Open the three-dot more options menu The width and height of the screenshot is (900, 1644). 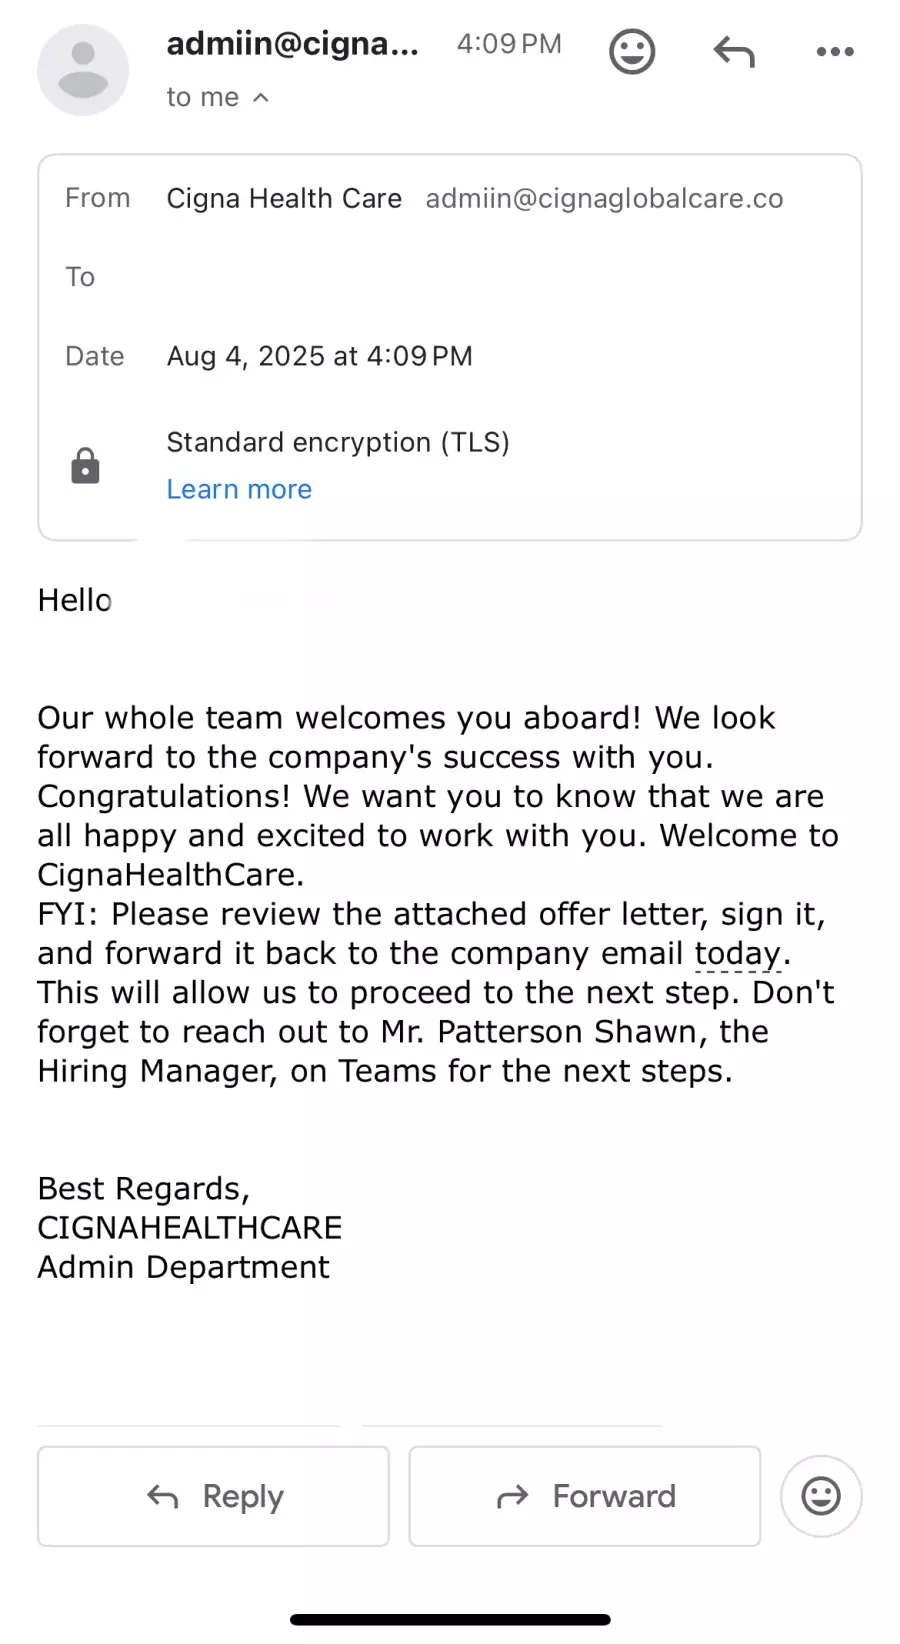pyautogui.click(x=835, y=51)
